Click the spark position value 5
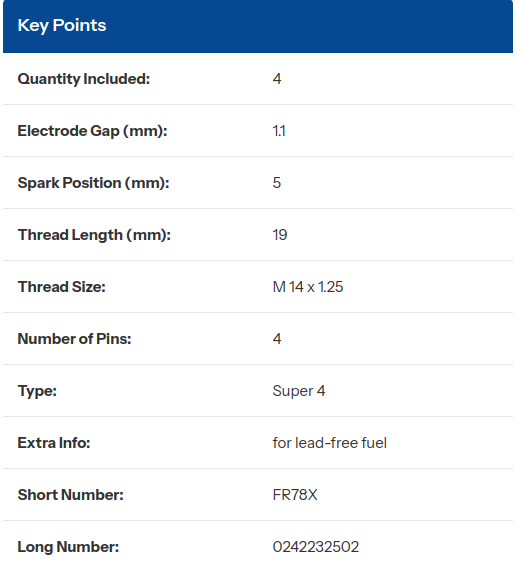Viewport: 515px width, 572px height. [277, 183]
